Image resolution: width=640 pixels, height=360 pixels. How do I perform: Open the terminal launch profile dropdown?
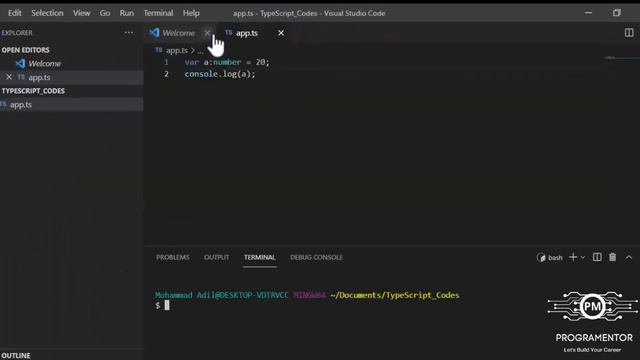tap(583, 257)
